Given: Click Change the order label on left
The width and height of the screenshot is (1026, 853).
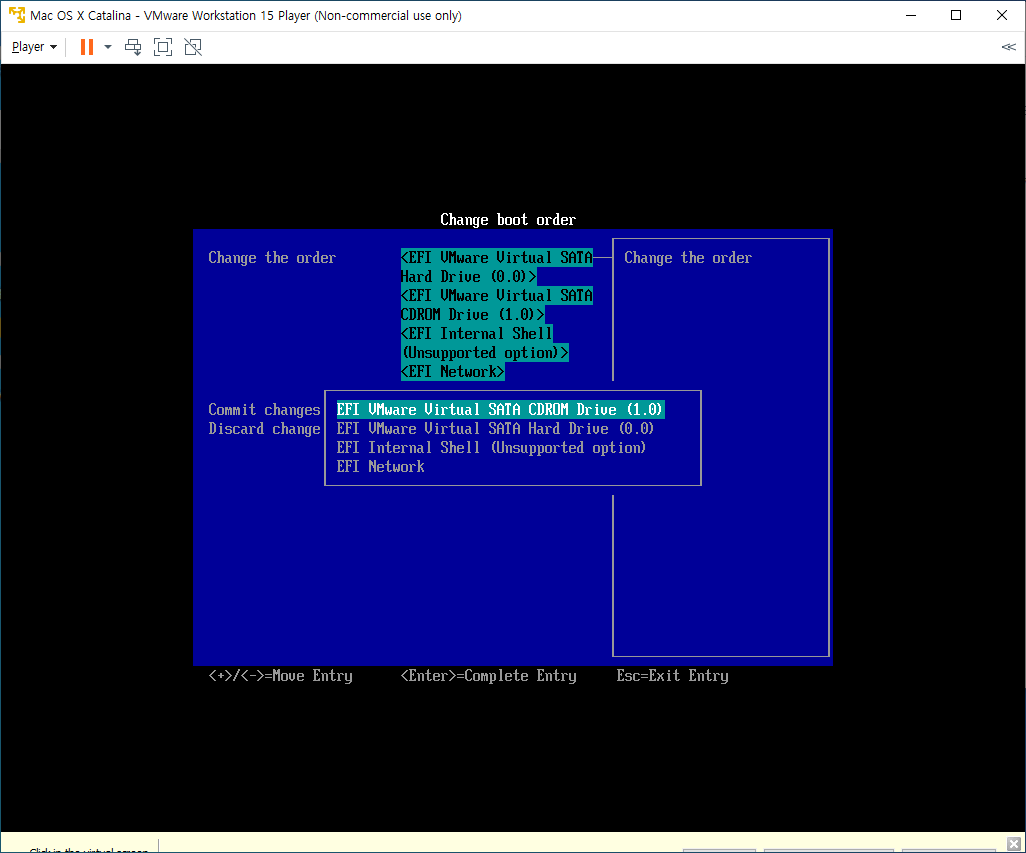Looking at the screenshot, I should [272, 258].
